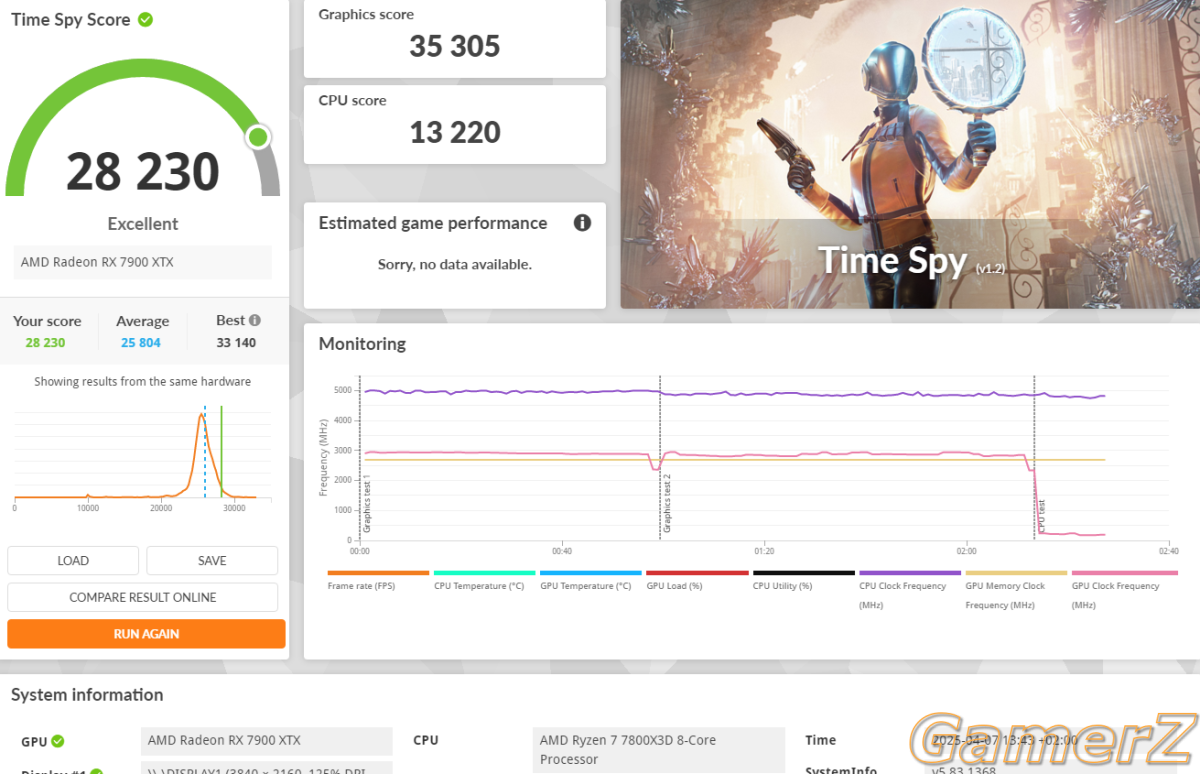Viewport: 1200px width, 774px height.
Task: Click the Time Spy artwork image
Action: (910, 154)
